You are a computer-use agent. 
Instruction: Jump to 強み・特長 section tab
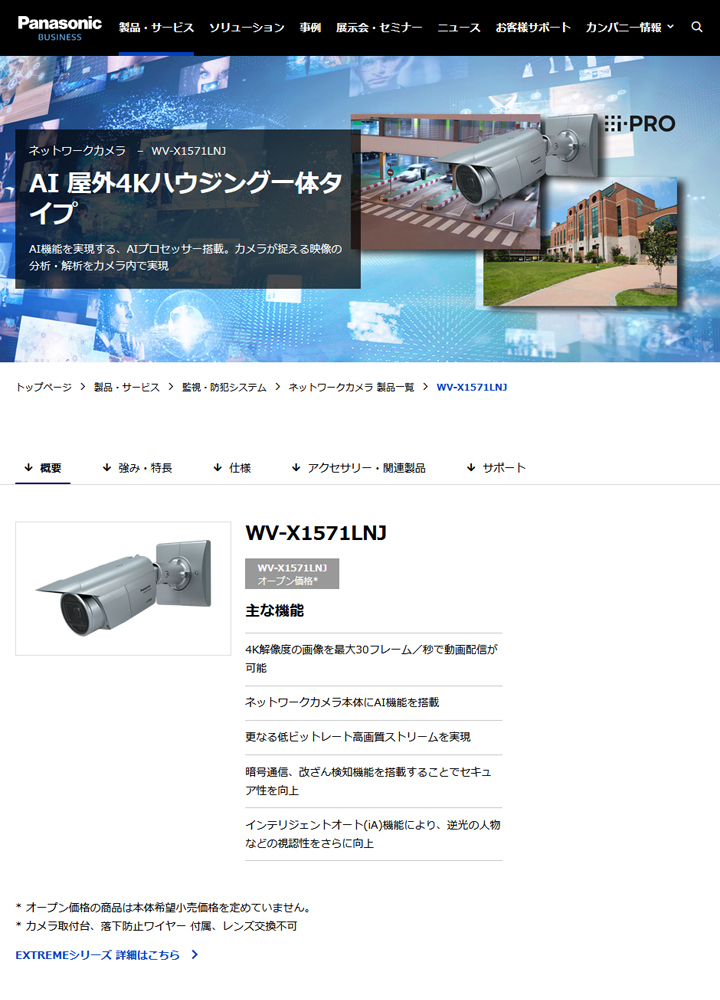137,468
